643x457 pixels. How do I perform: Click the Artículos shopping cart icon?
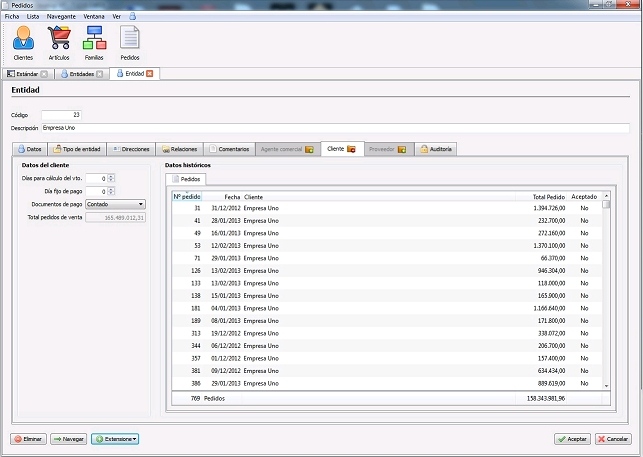(x=59, y=42)
